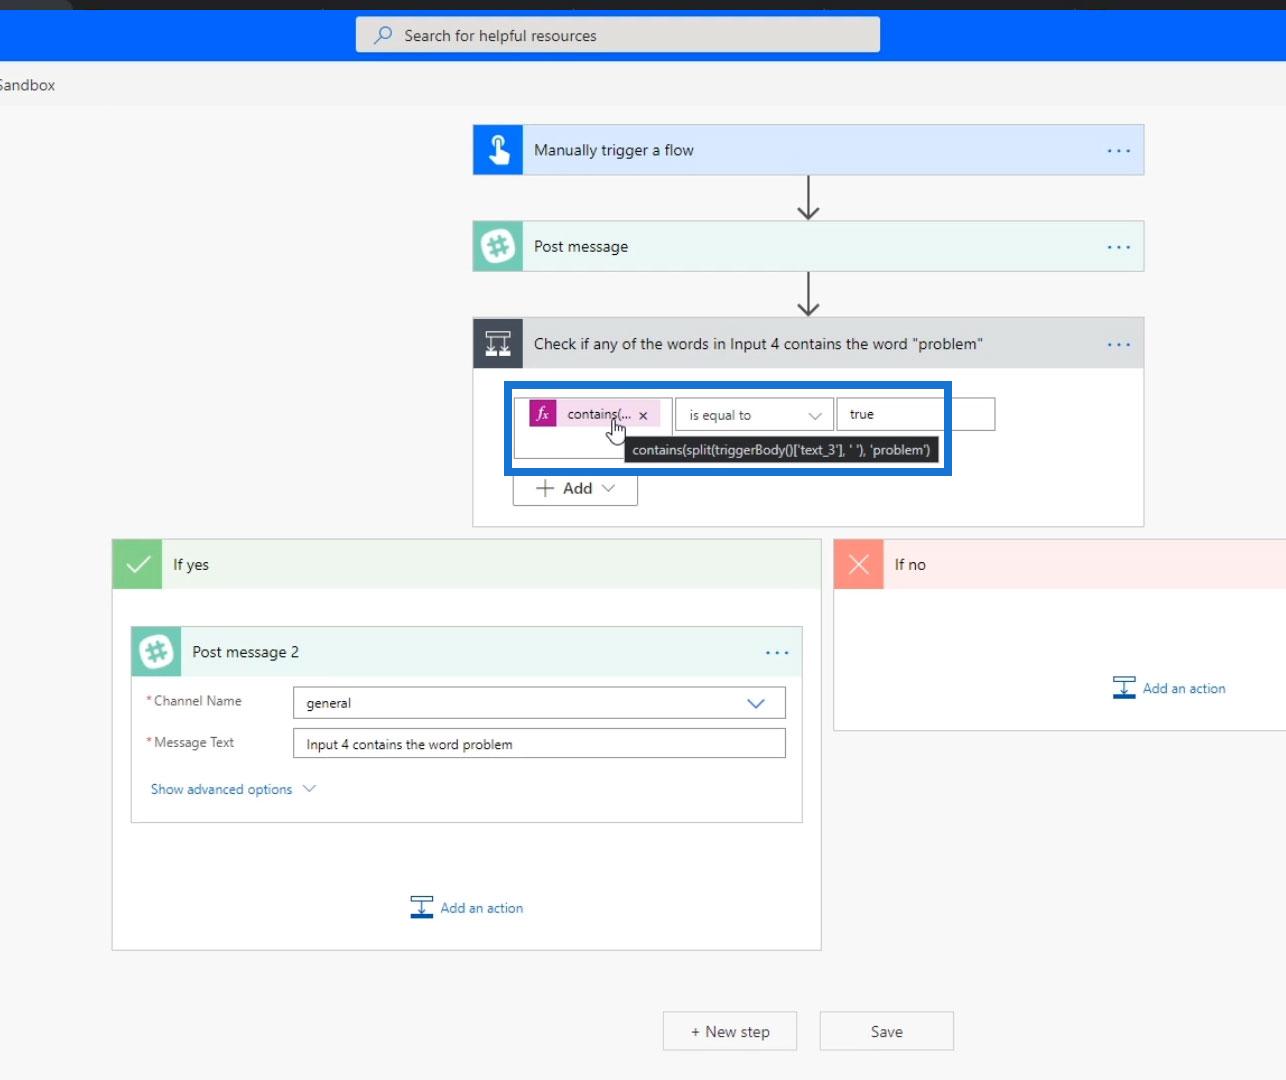The width and height of the screenshot is (1286, 1080).
Task: Click the Slack icon on Post message 2
Action: pos(156,652)
